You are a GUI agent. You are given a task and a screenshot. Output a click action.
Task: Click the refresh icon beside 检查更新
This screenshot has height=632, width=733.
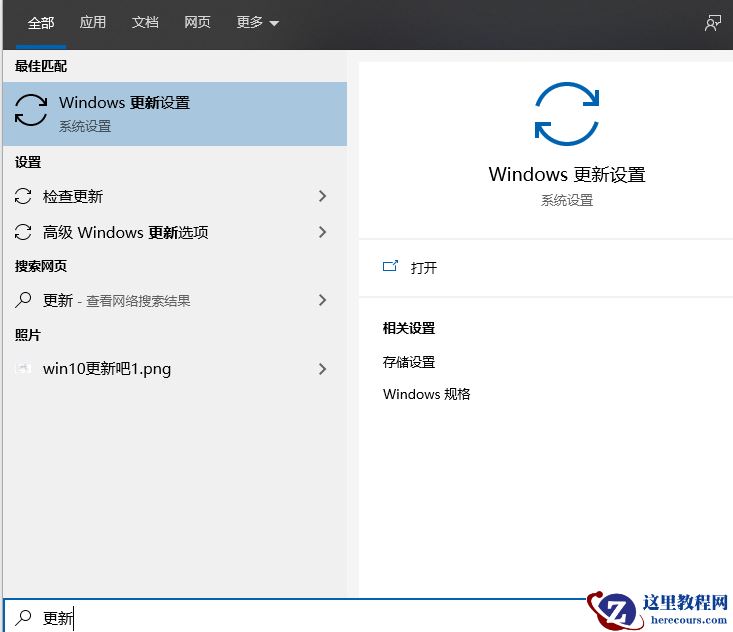point(23,196)
